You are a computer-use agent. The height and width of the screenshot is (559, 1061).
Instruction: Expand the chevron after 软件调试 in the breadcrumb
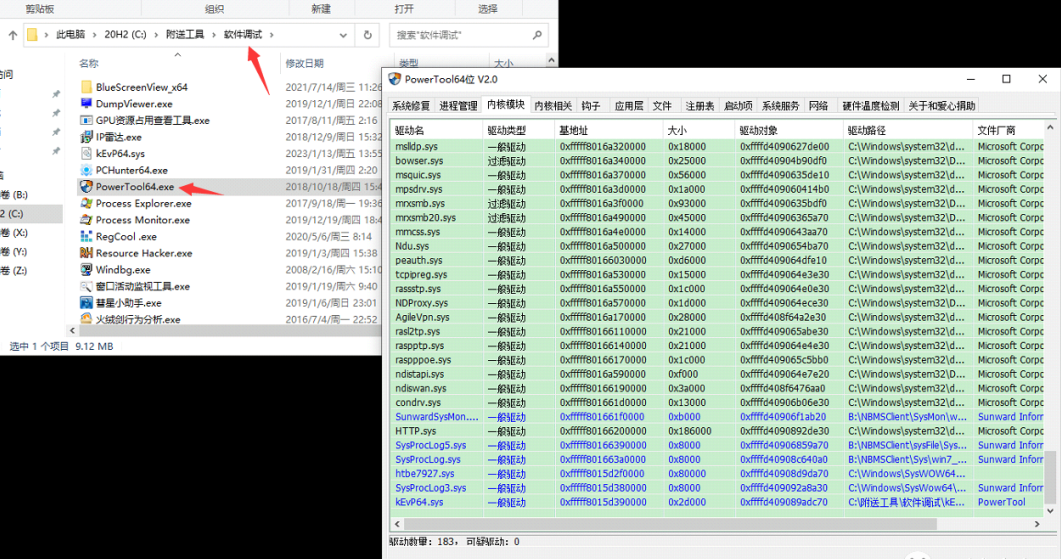pos(271,35)
